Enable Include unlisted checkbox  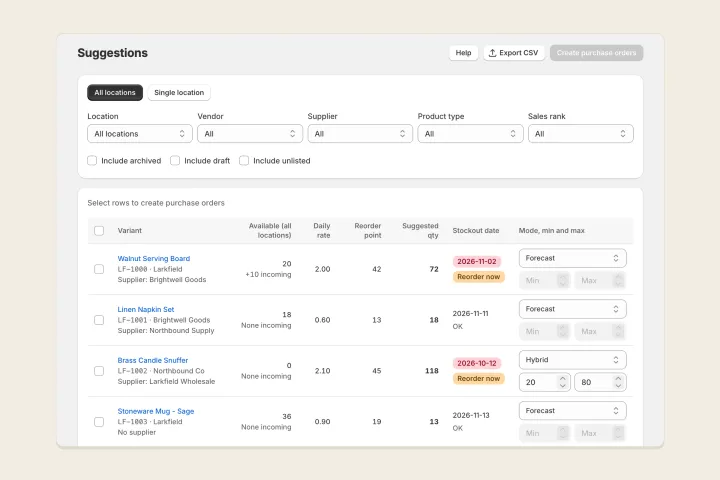coord(244,160)
